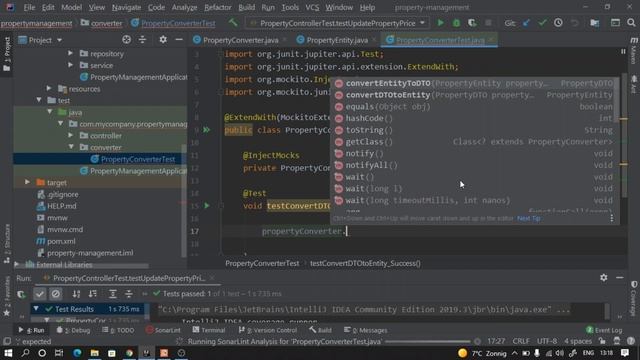Collapse the test folder
The width and height of the screenshot is (640, 360).
(x=39, y=100)
